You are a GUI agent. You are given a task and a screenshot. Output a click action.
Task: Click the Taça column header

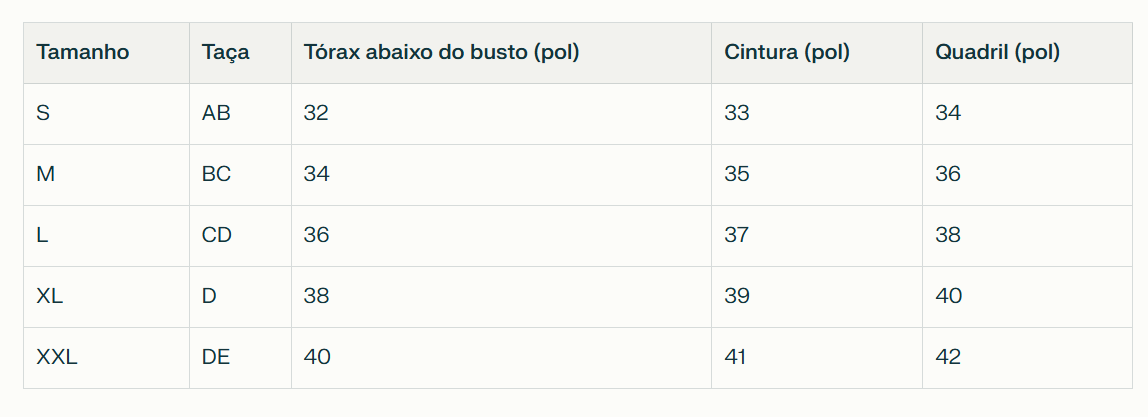click(226, 53)
